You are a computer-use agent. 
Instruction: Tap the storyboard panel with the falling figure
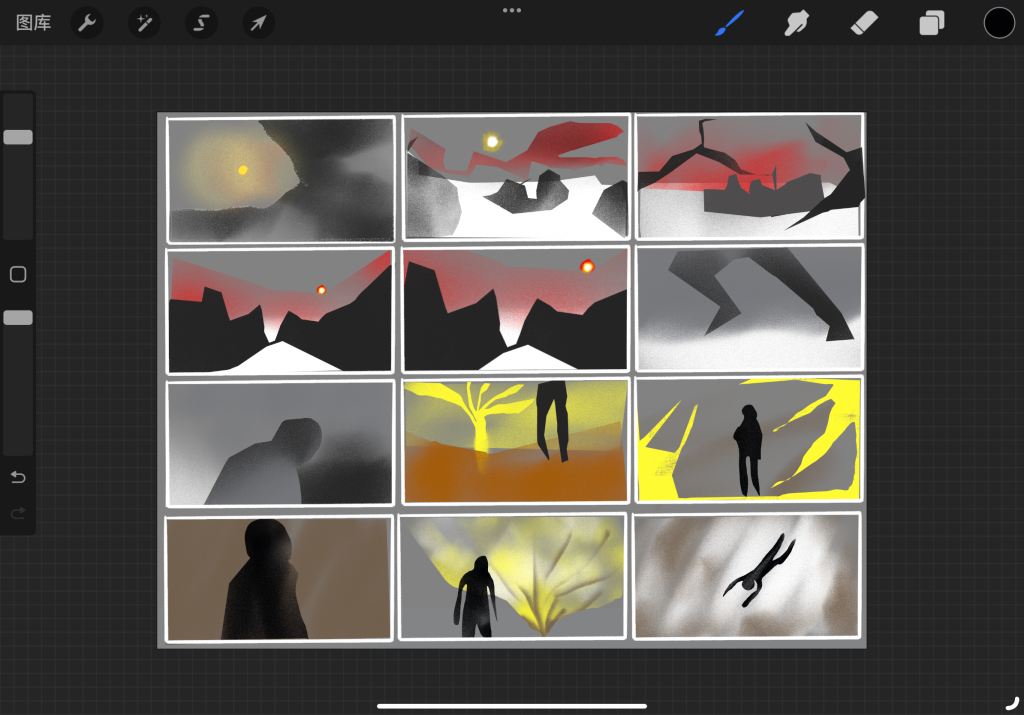click(746, 575)
